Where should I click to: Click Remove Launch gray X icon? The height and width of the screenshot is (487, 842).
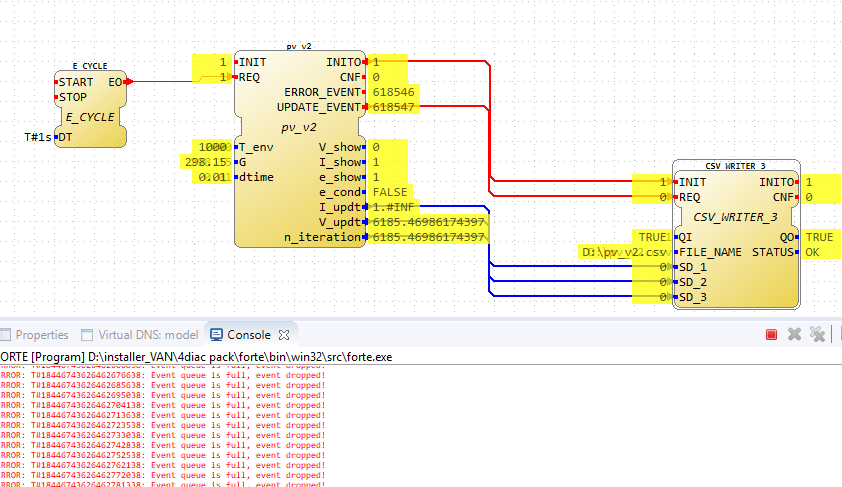[794, 334]
